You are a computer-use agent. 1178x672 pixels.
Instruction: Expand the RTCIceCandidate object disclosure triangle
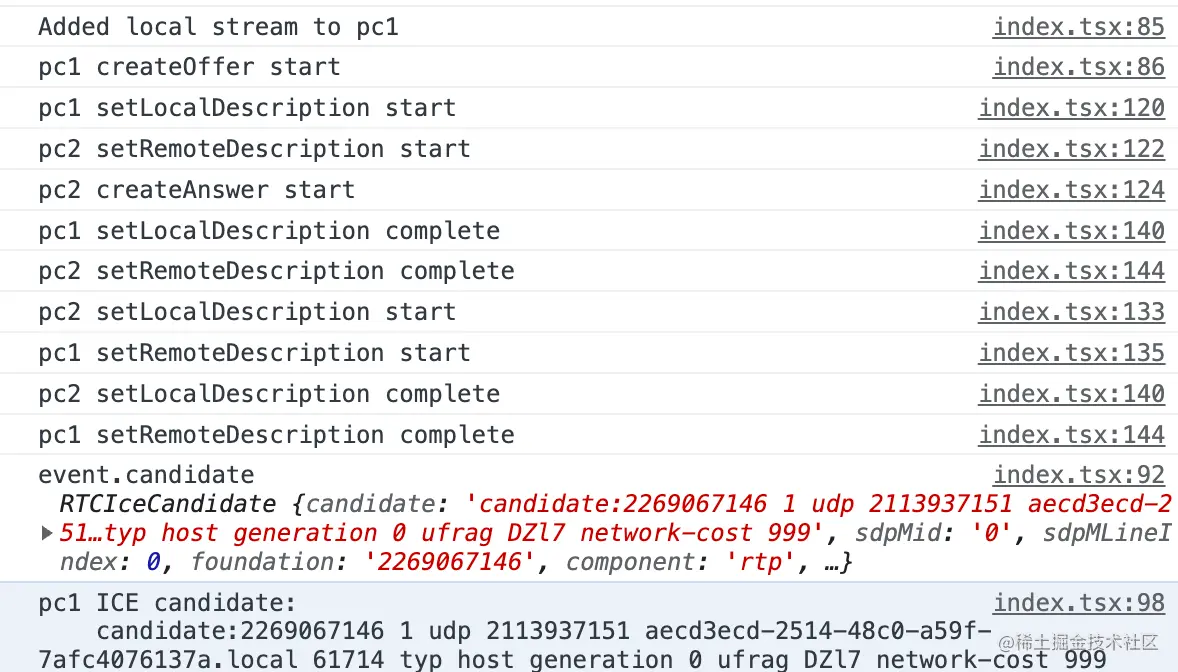click(x=47, y=534)
